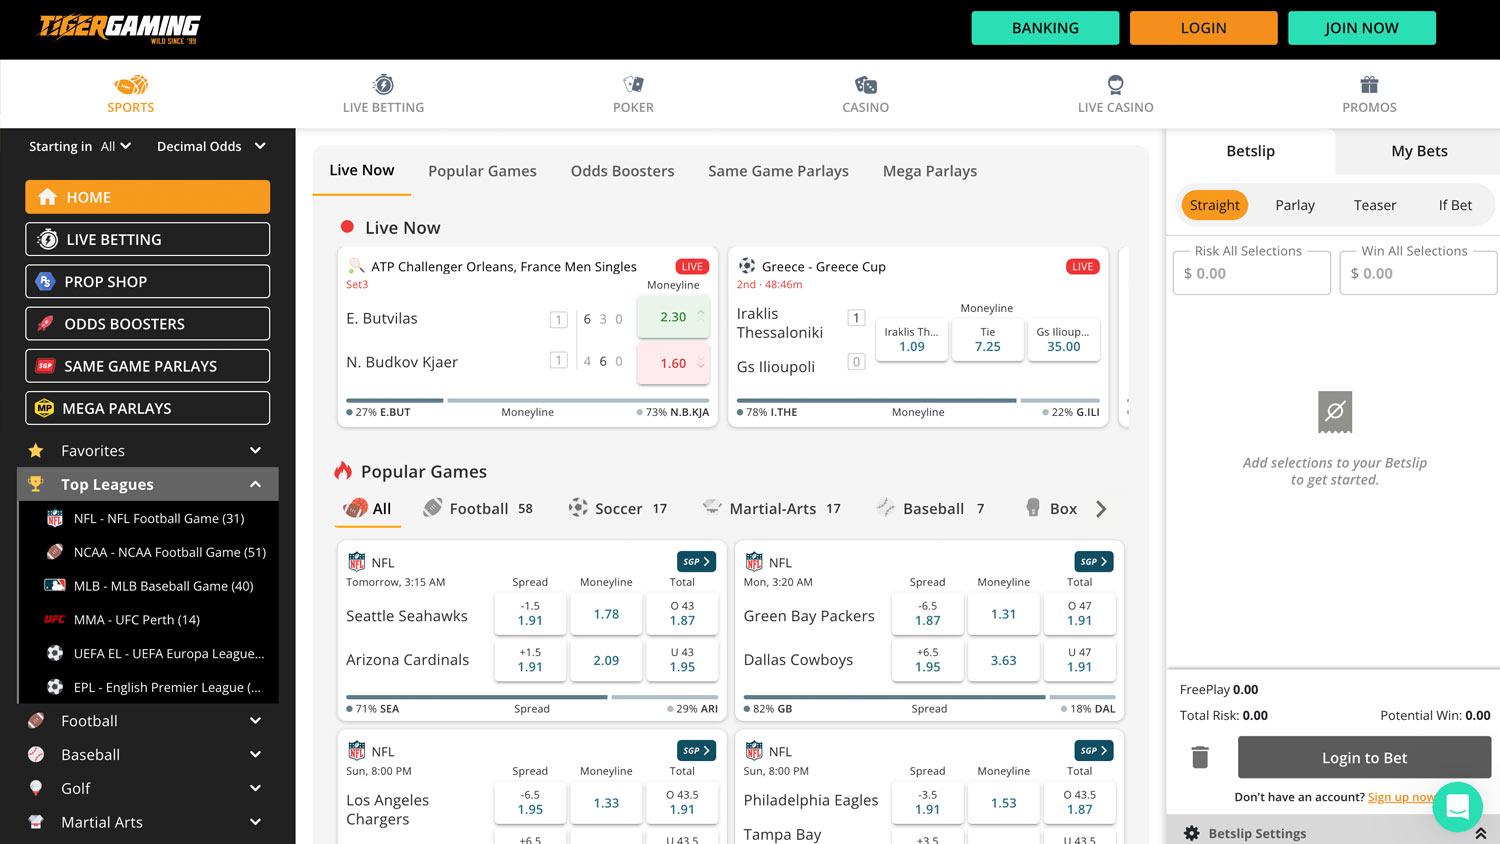
Task: Open live chat support bubble
Action: click(1457, 806)
